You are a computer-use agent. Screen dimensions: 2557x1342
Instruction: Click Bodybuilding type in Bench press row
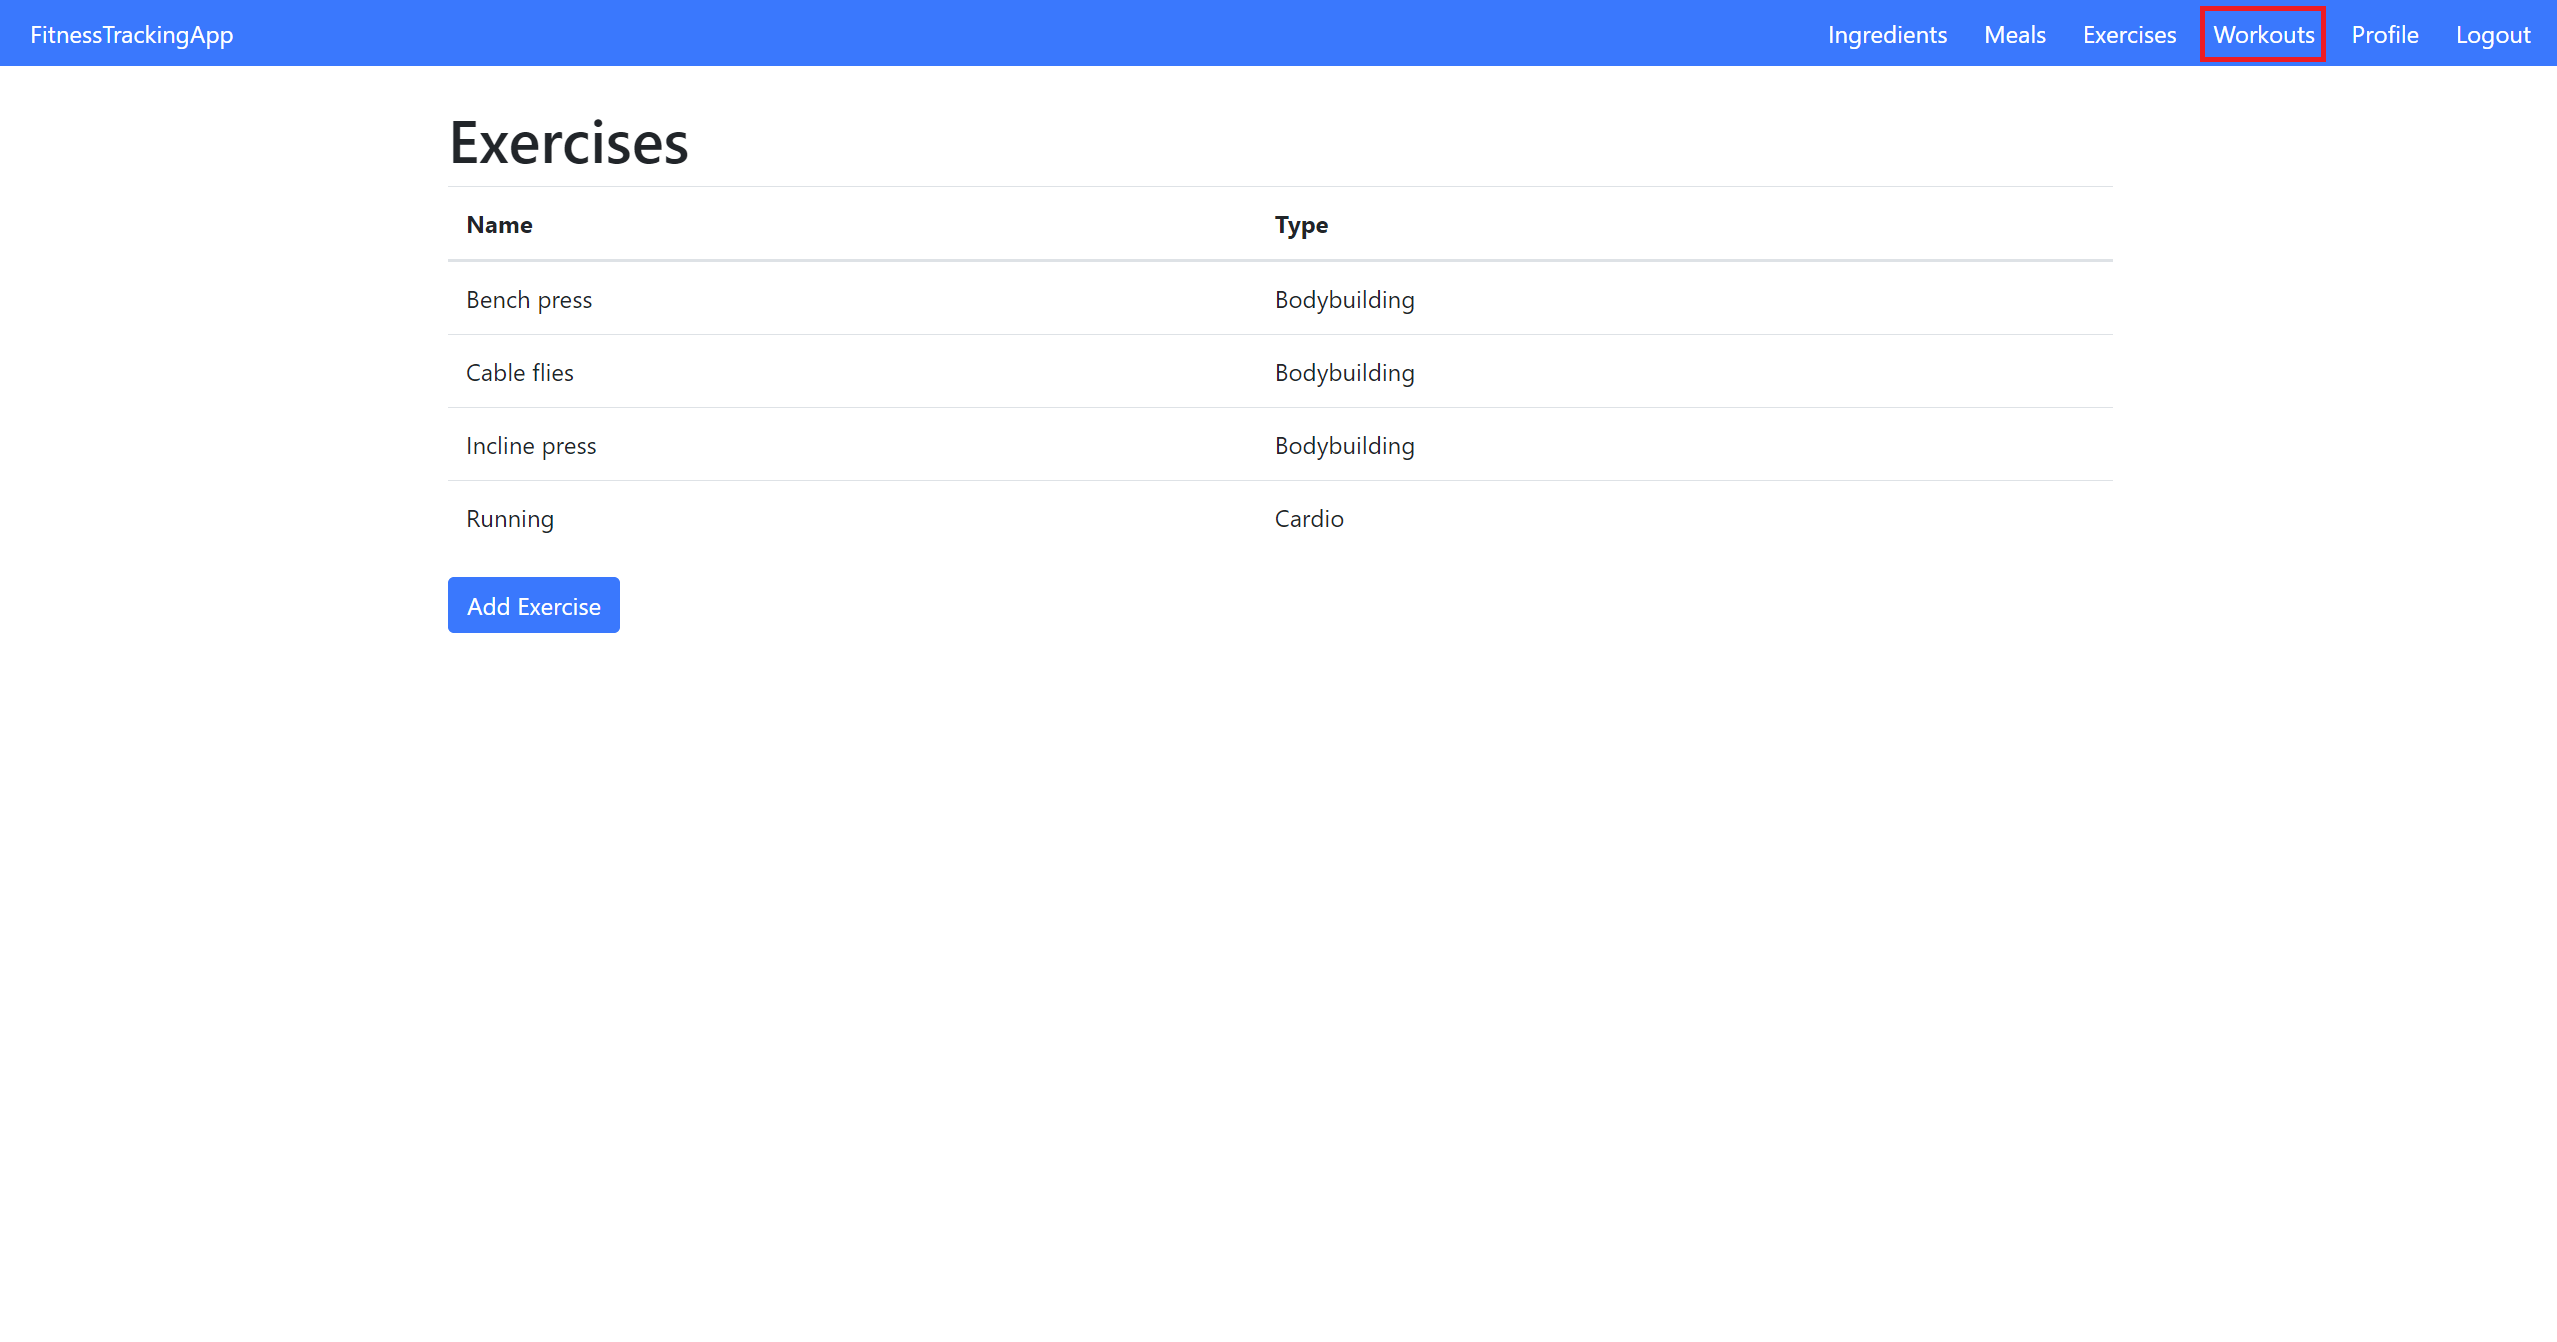[1344, 300]
